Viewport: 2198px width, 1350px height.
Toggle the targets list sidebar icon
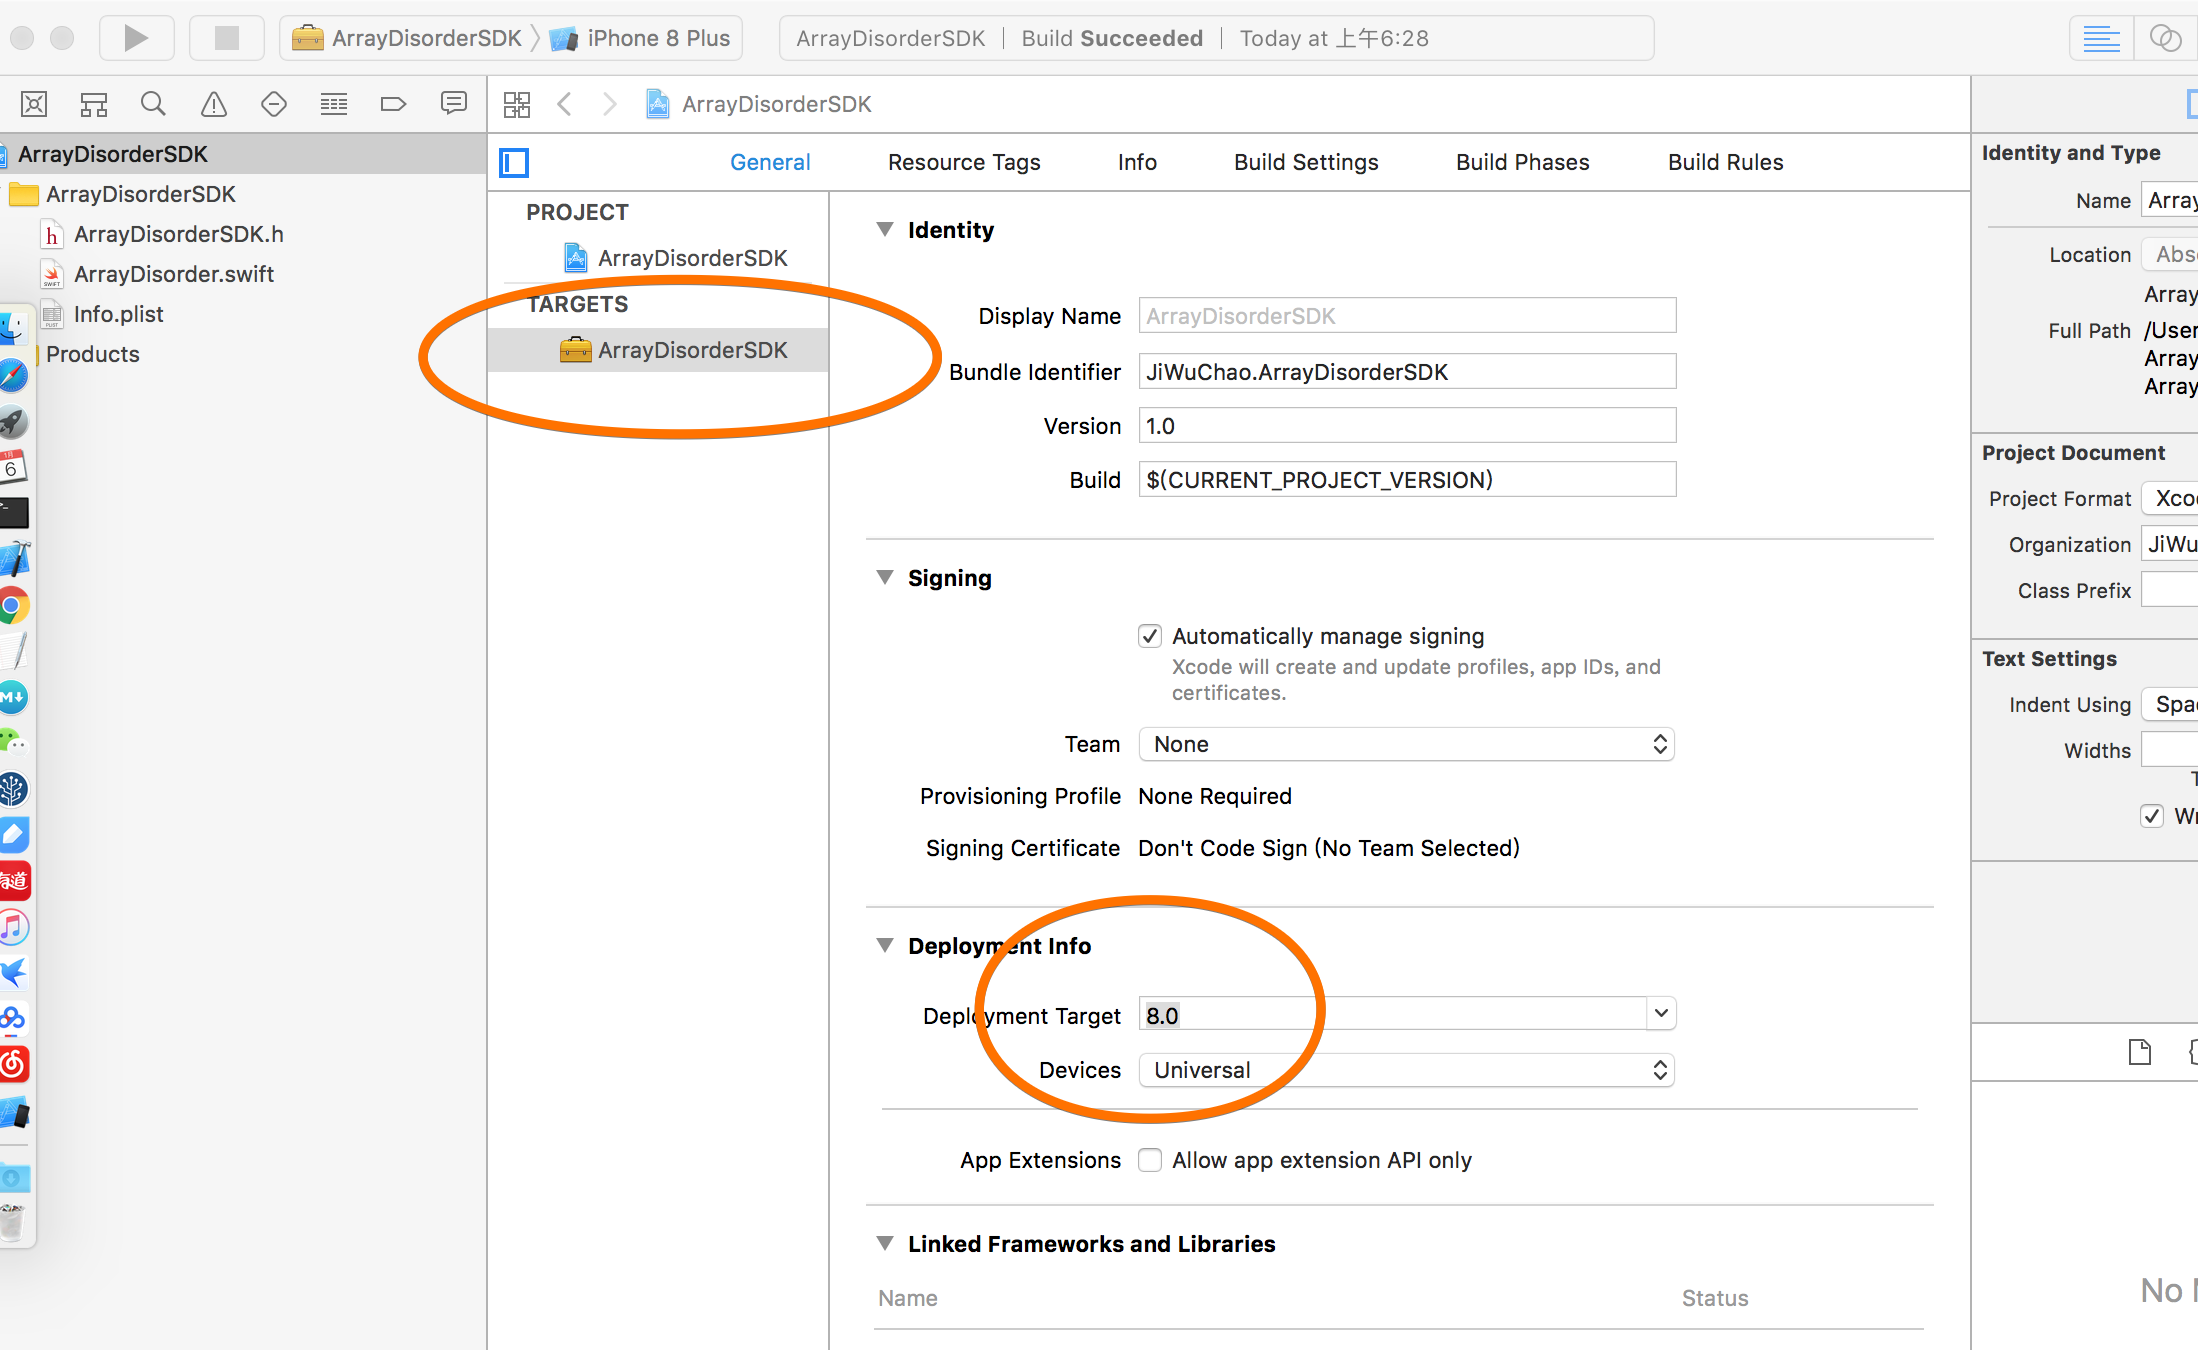coord(514,162)
